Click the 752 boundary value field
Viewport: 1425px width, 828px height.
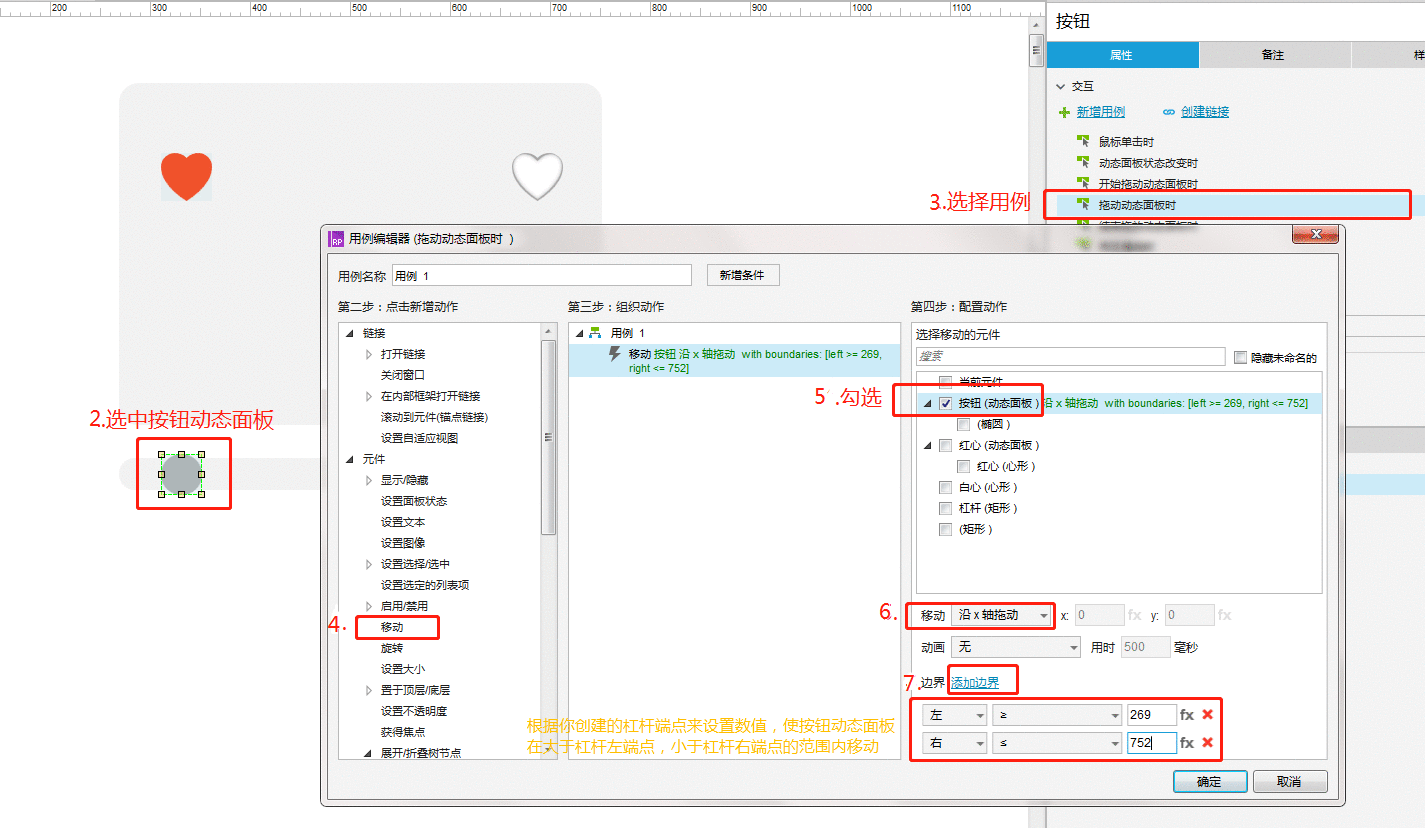coord(1151,743)
